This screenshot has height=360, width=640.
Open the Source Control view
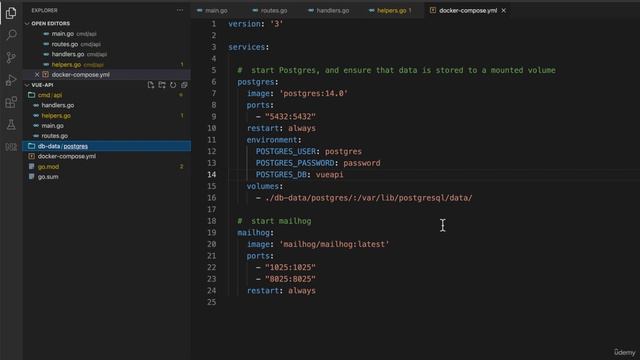pos(11,58)
